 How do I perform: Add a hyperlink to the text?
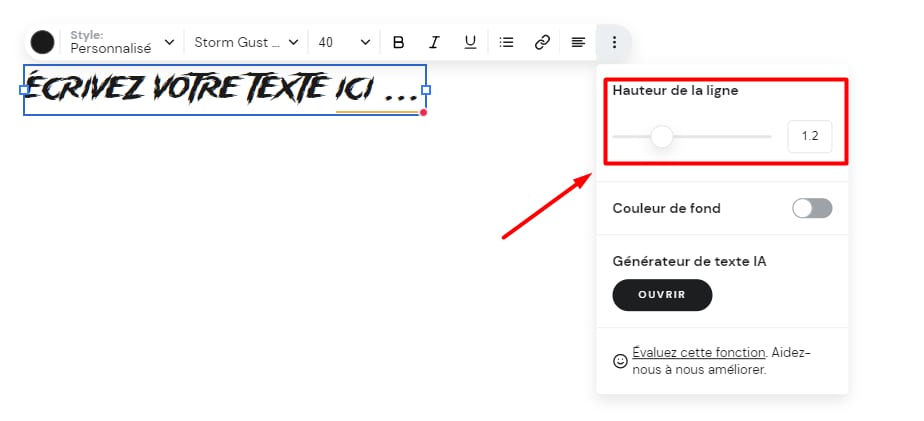click(542, 42)
